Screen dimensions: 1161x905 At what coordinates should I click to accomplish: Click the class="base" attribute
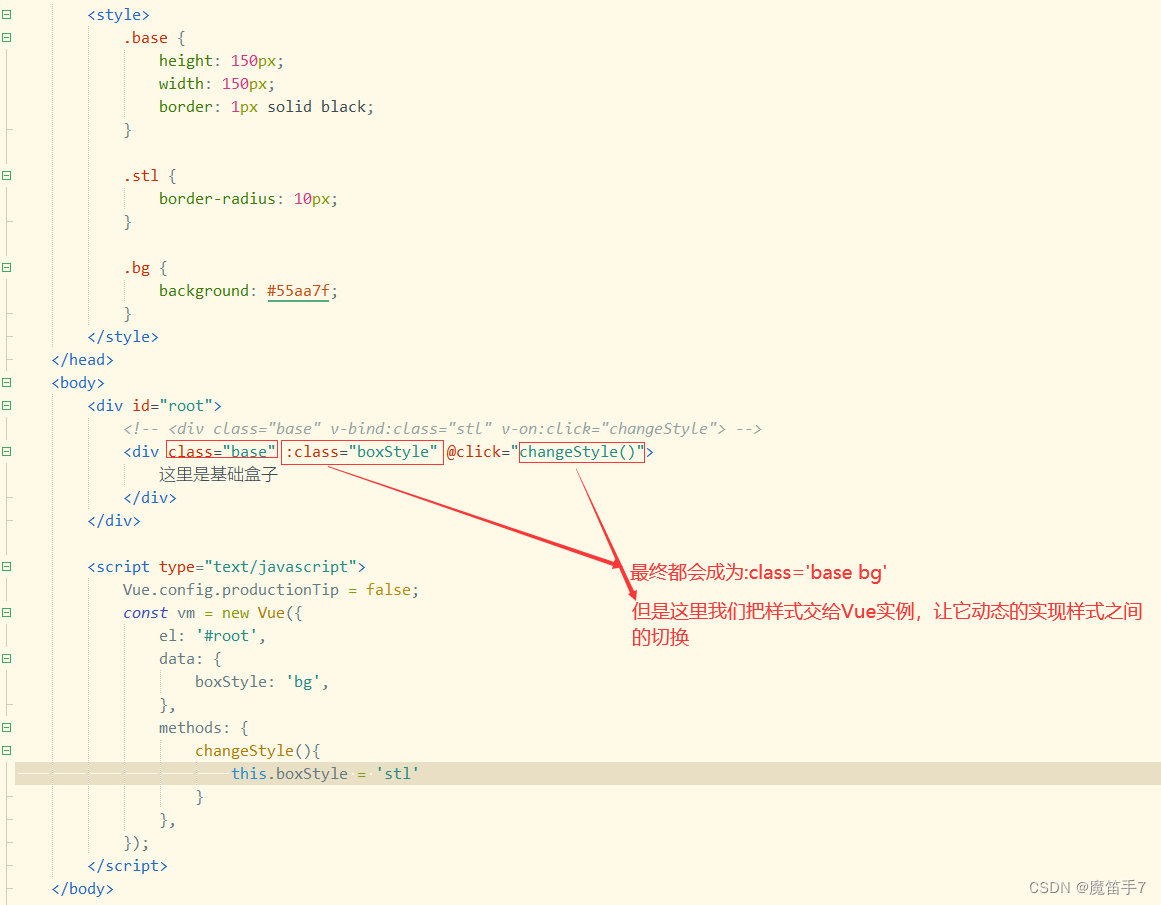[x=222, y=452]
